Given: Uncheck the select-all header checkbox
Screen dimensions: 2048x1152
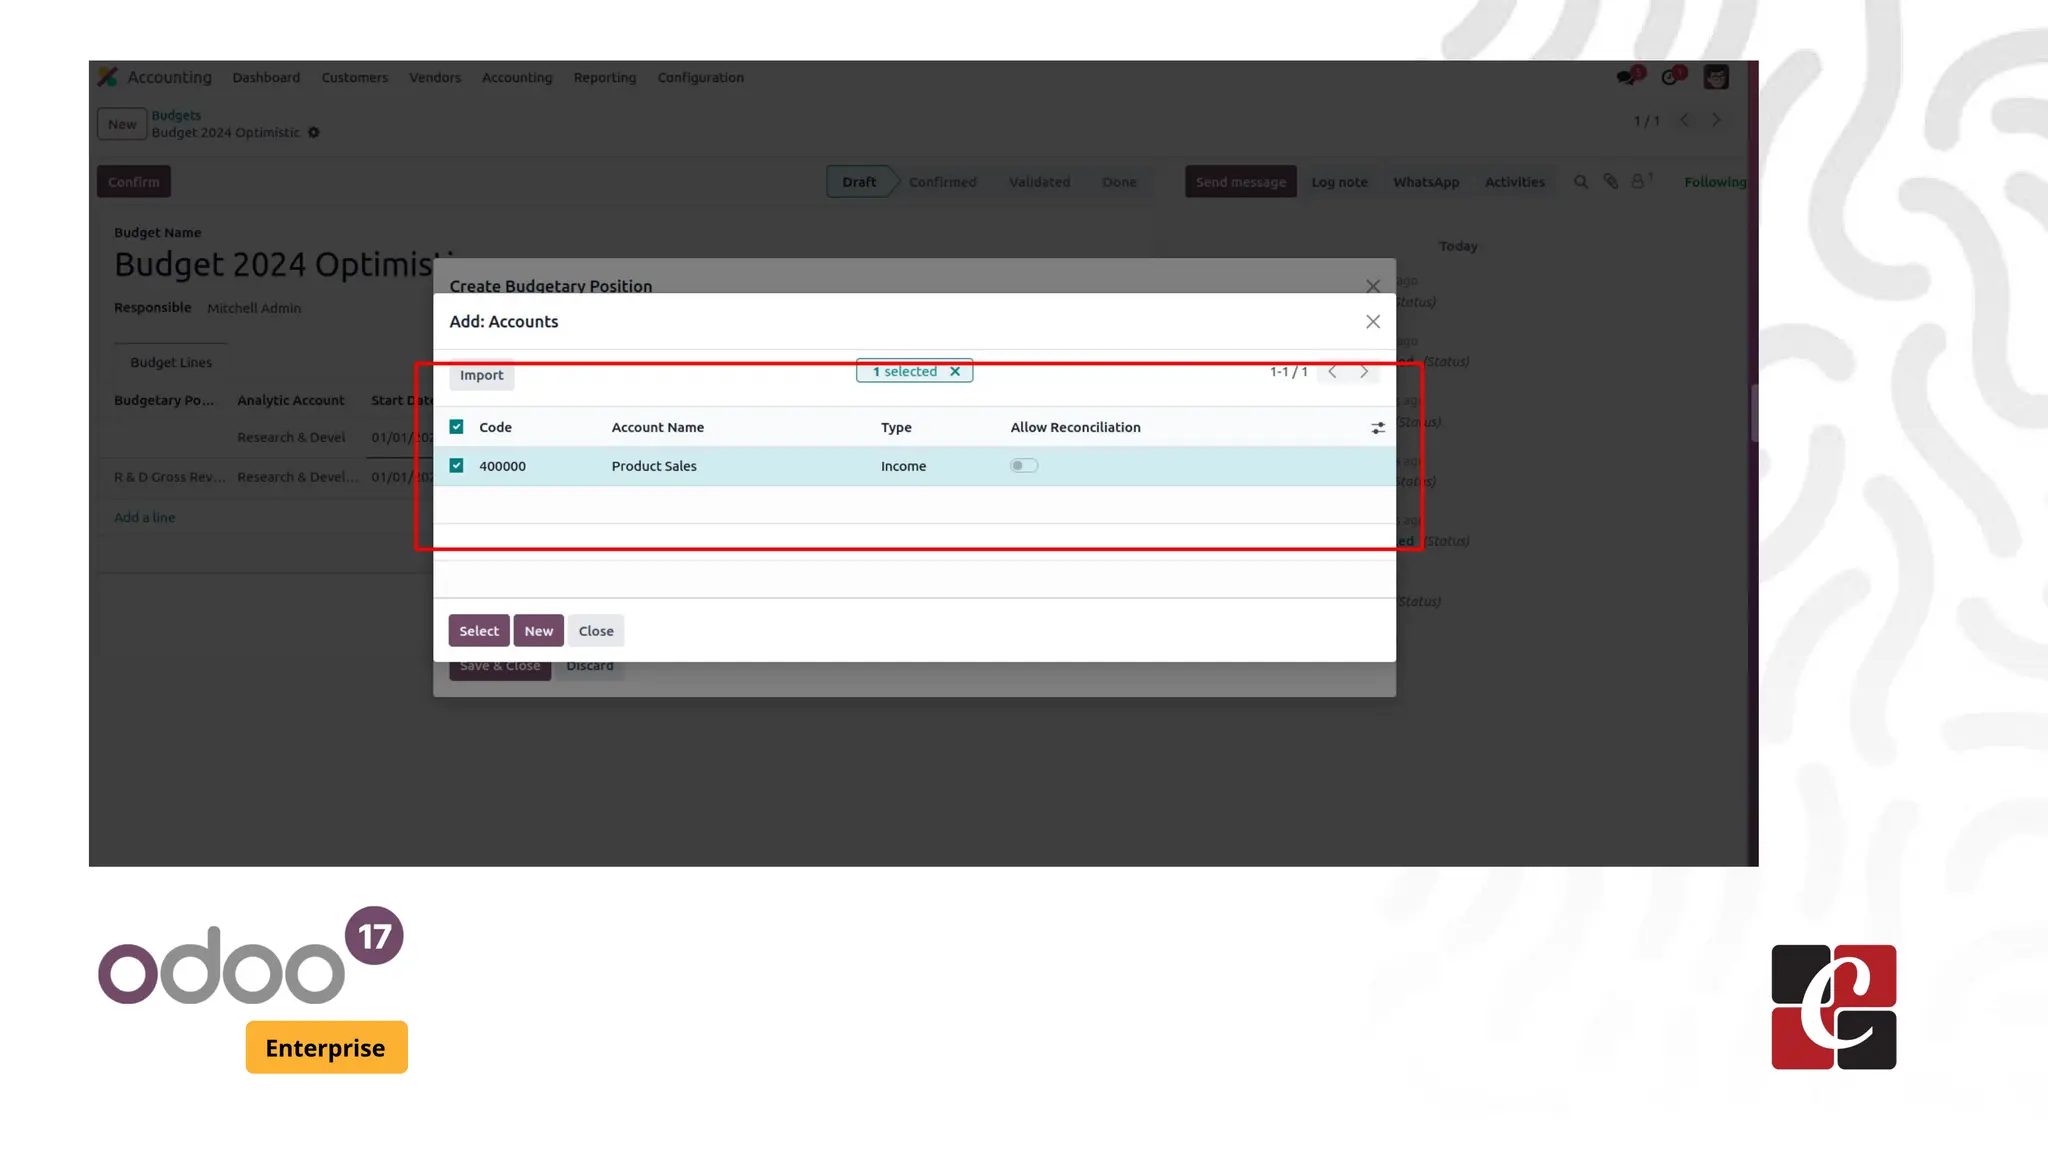Looking at the screenshot, I should click(x=457, y=427).
